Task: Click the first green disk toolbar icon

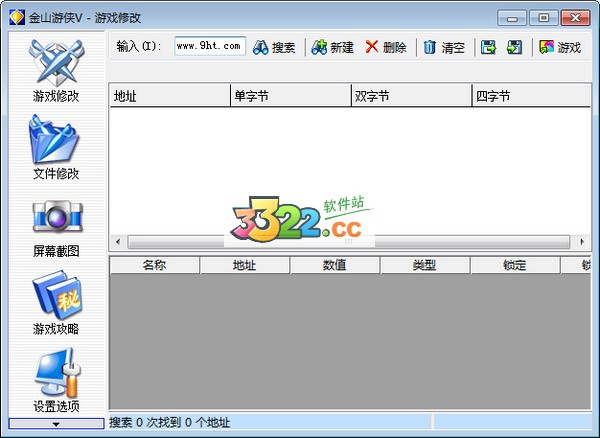Action: click(489, 47)
